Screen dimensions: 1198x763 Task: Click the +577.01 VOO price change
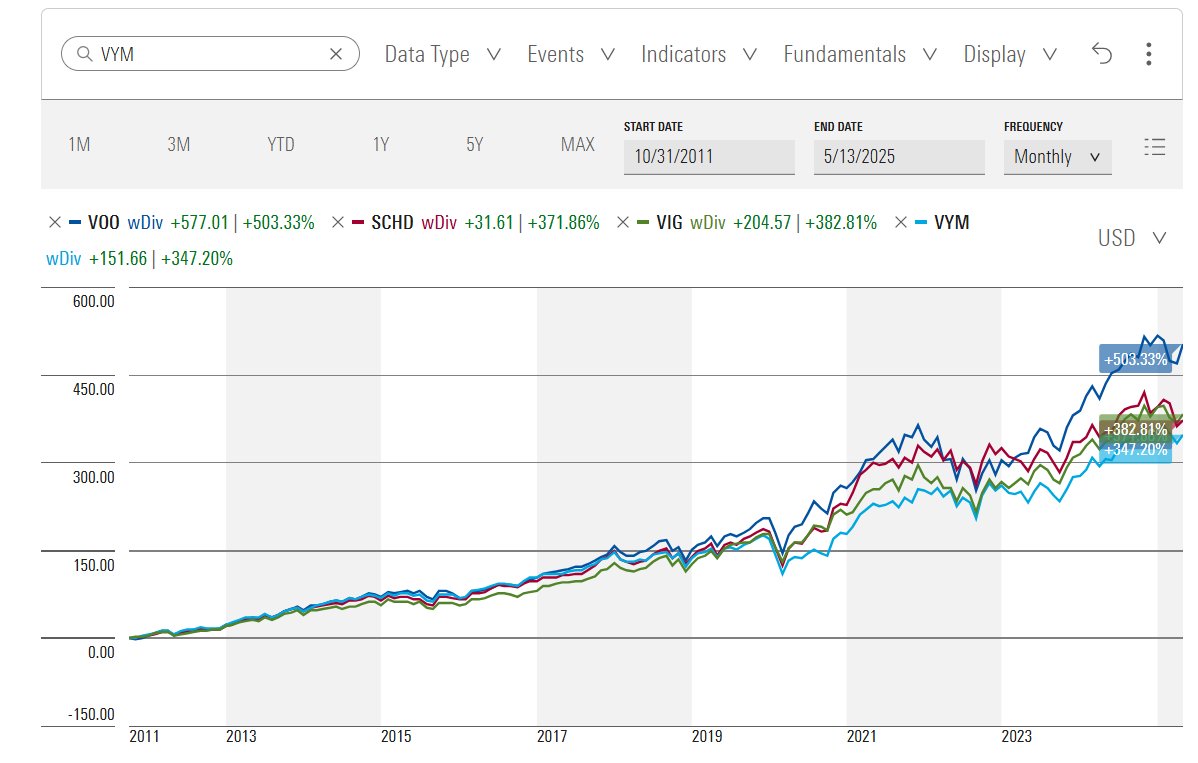coord(199,222)
